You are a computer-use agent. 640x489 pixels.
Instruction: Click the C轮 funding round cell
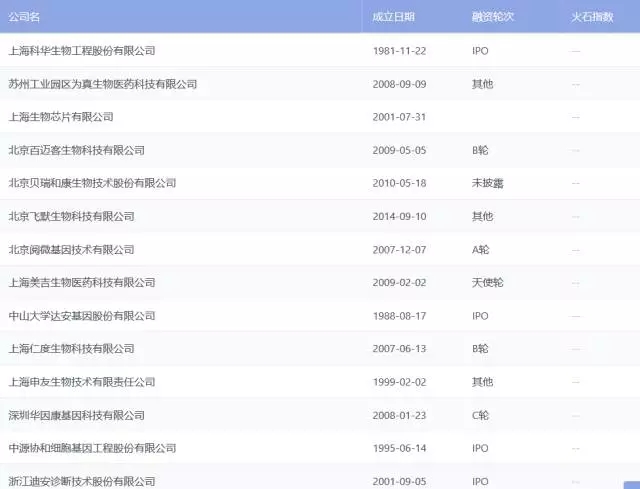[480, 415]
